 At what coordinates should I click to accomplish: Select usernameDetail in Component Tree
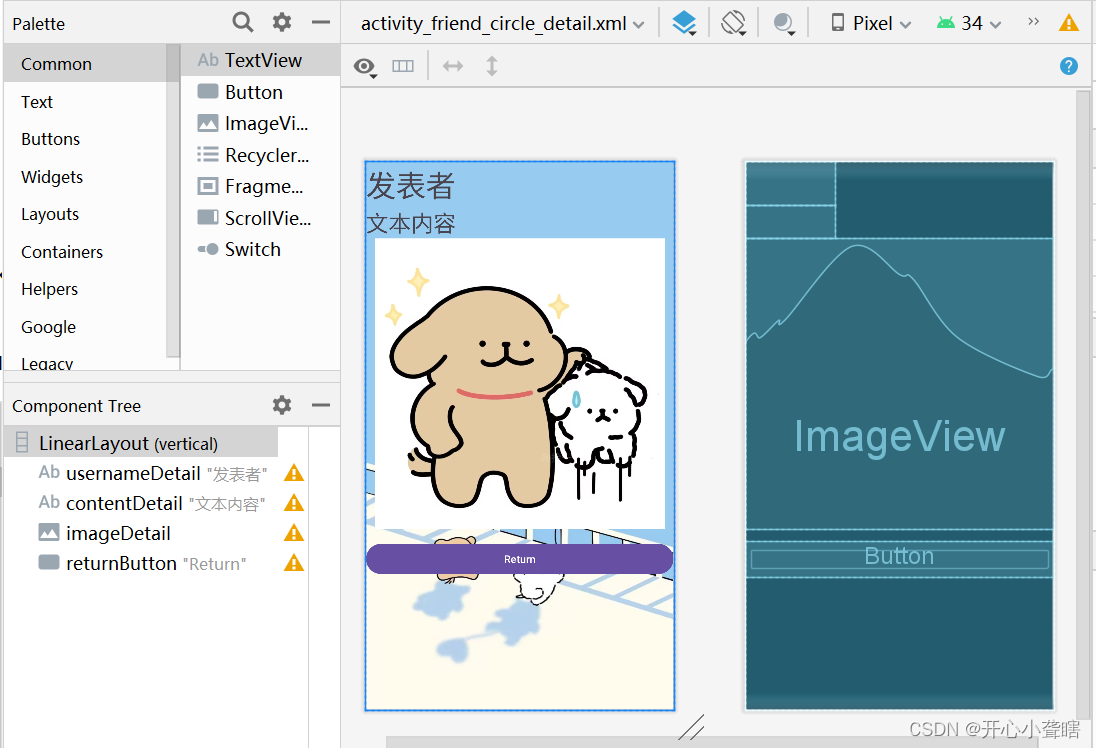pyautogui.click(x=152, y=473)
